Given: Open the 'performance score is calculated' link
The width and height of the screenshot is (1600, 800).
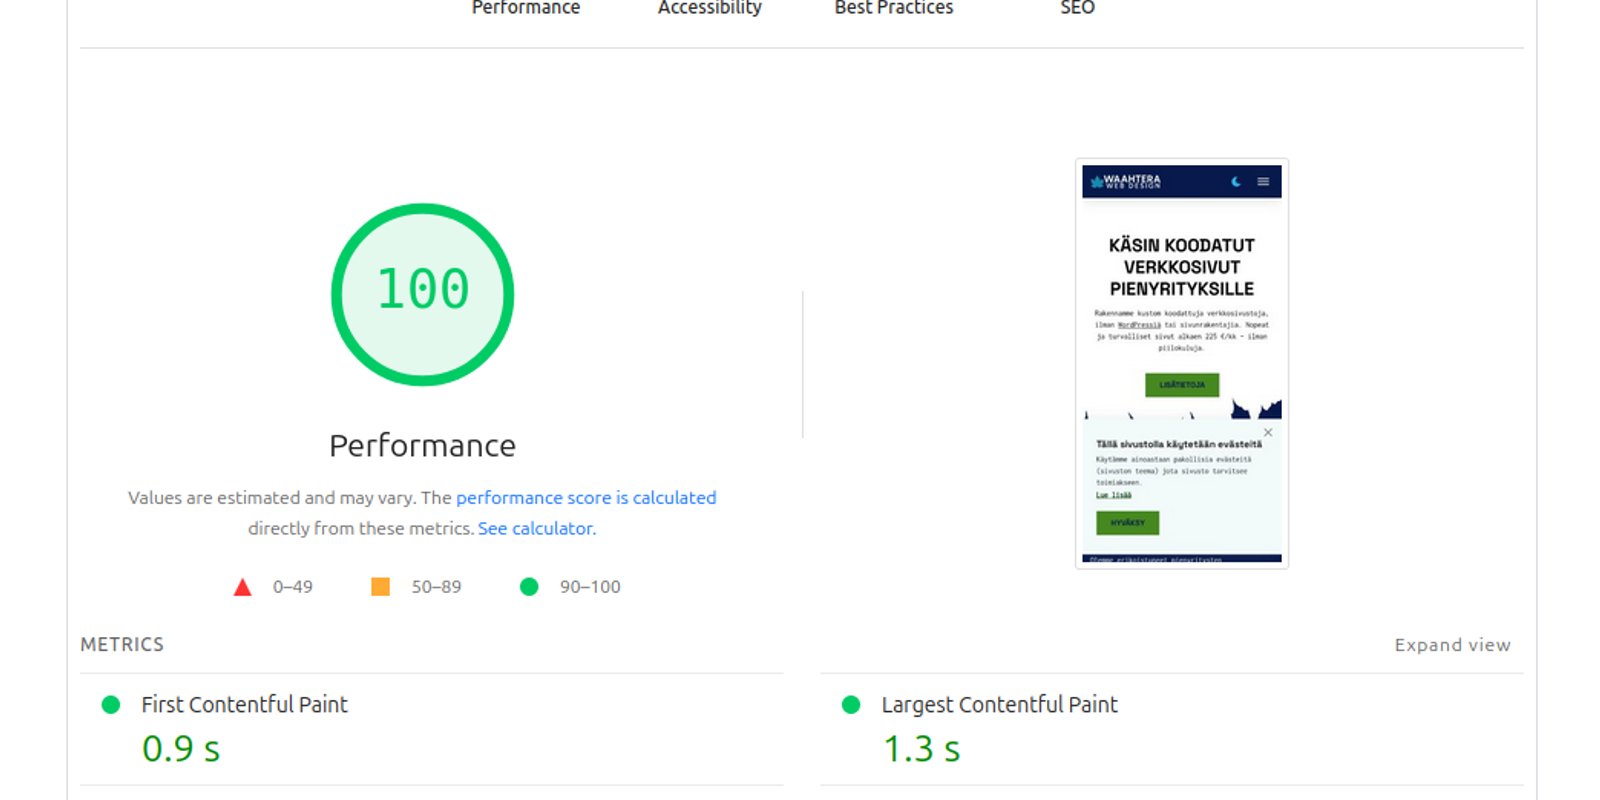Looking at the screenshot, I should coord(586,498).
